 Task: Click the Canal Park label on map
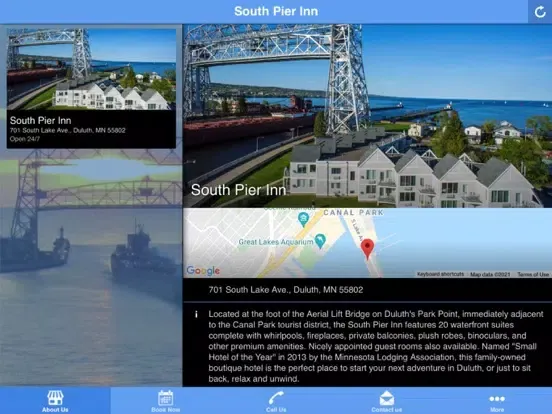(353, 212)
